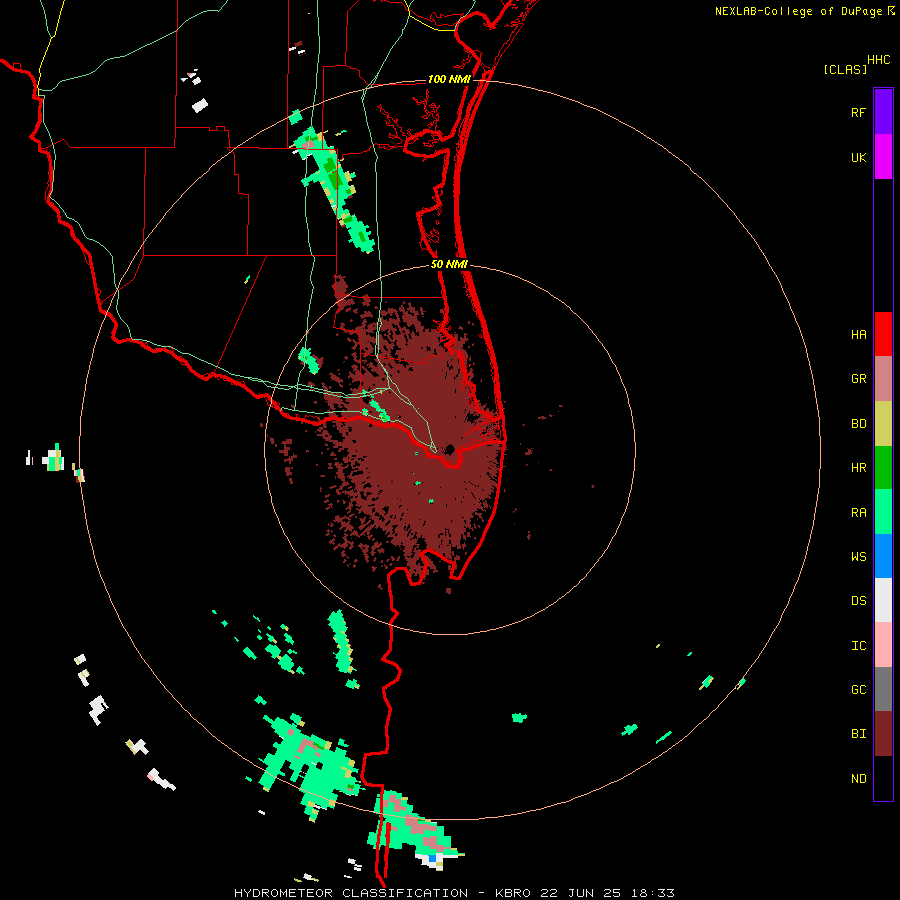Click the 'BD' legend label
Image resolution: width=900 pixels, height=900 pixels.
(x=858, y=424)
